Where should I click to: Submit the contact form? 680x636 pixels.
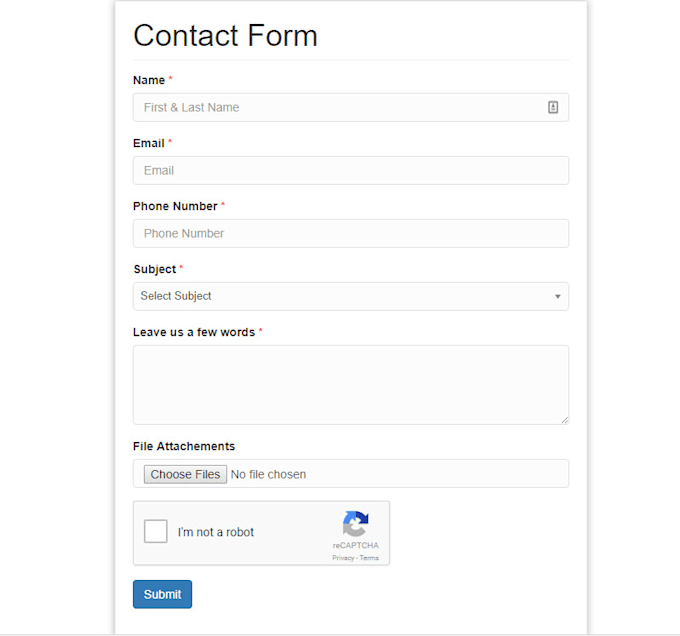click(162, 594)
